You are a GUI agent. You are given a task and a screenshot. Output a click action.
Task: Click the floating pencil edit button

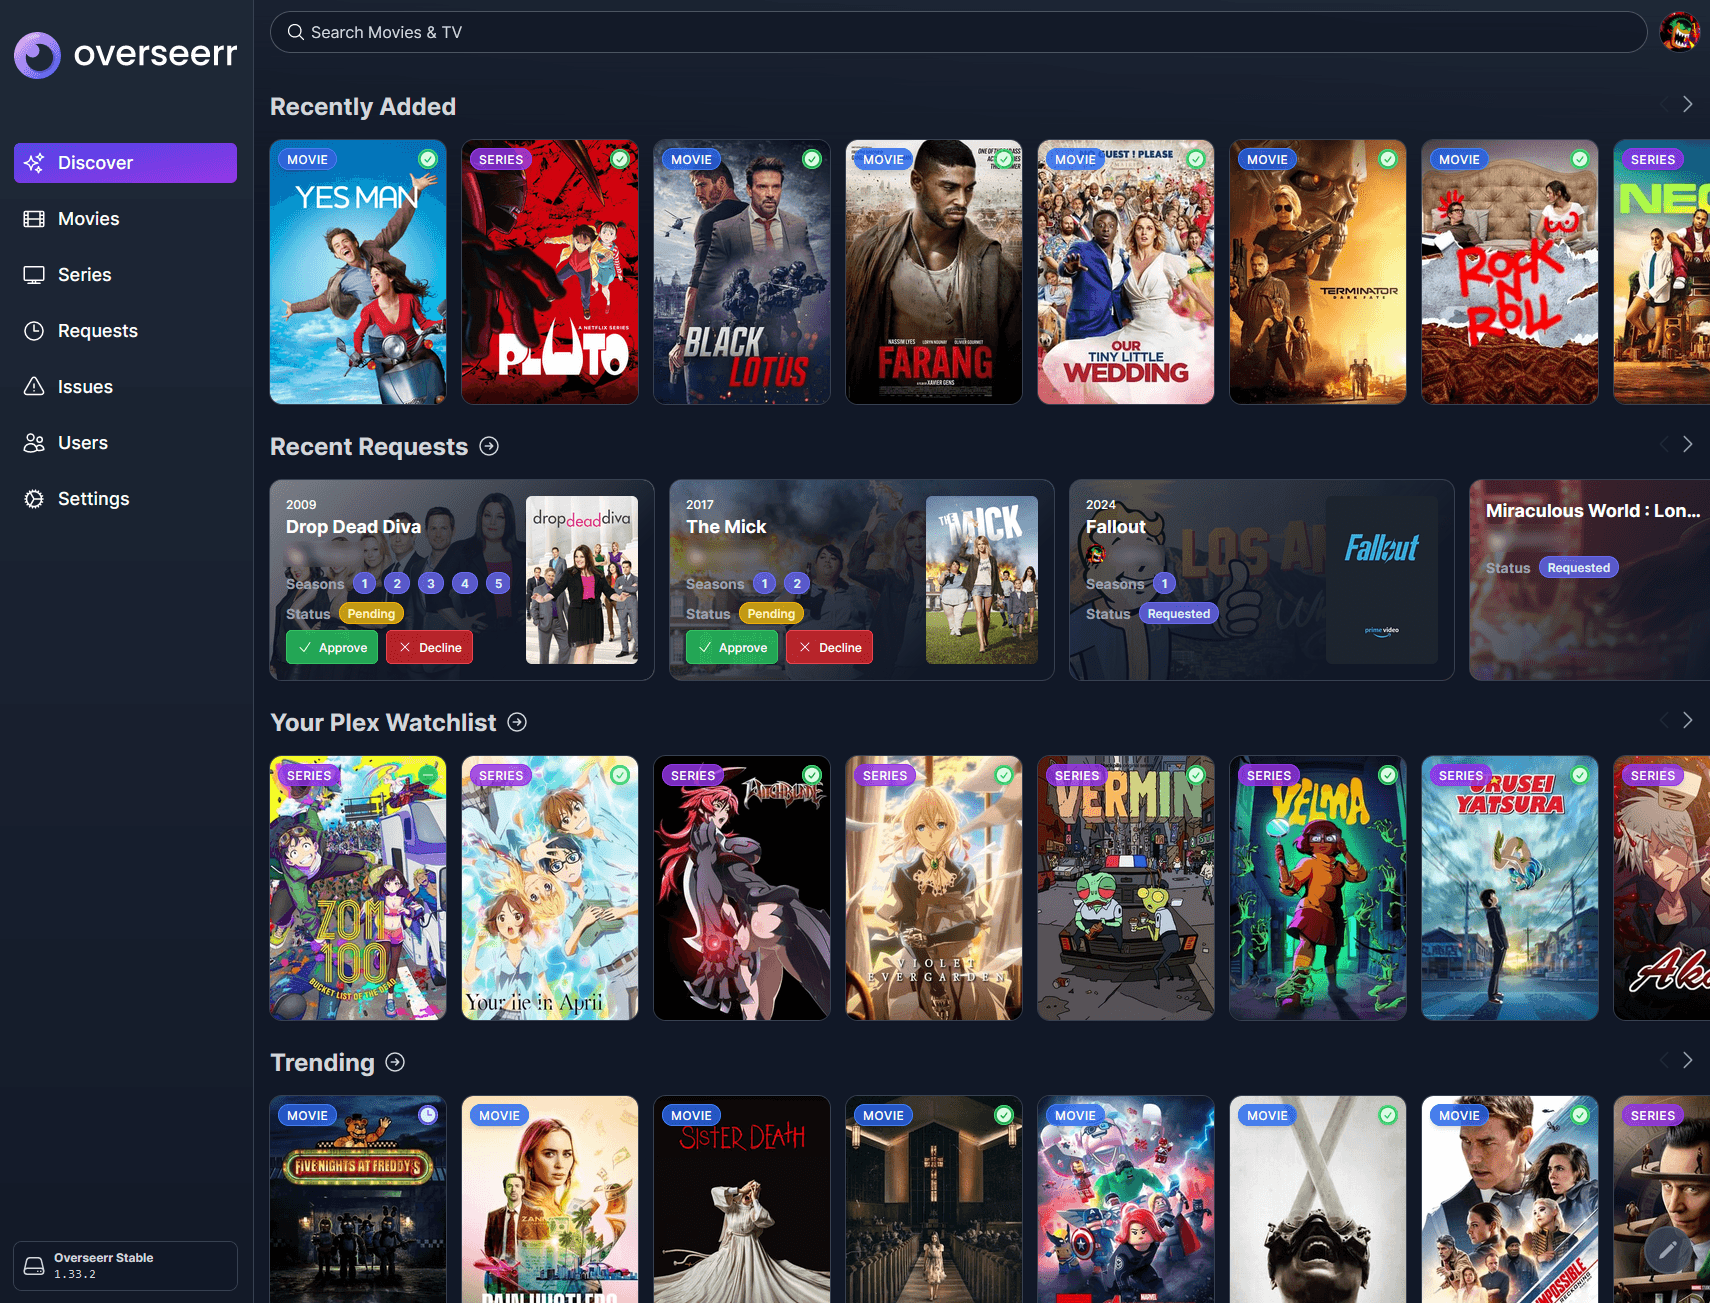coord(1668,1249)
